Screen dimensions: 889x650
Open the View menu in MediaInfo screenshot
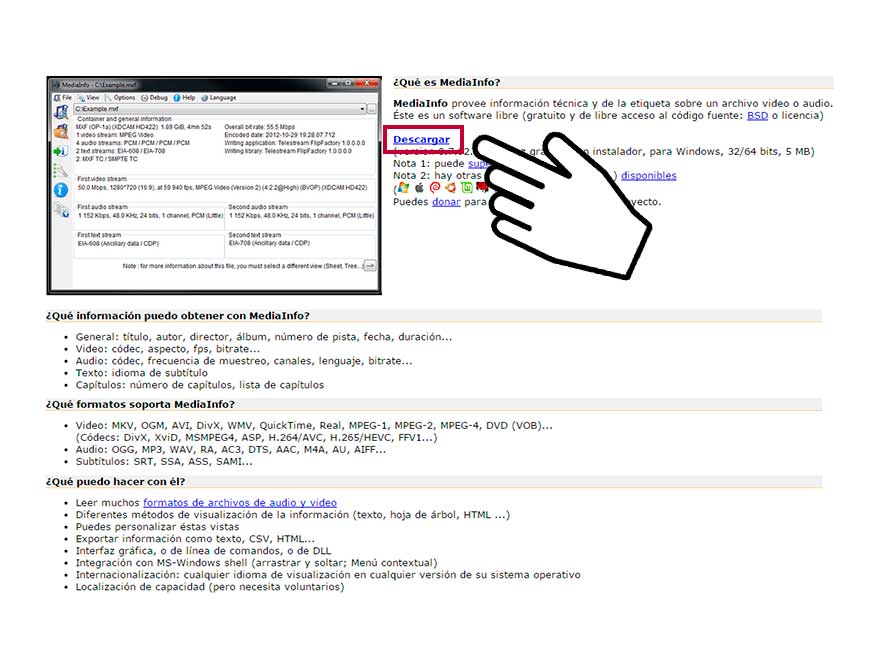(x=88, y=98)
